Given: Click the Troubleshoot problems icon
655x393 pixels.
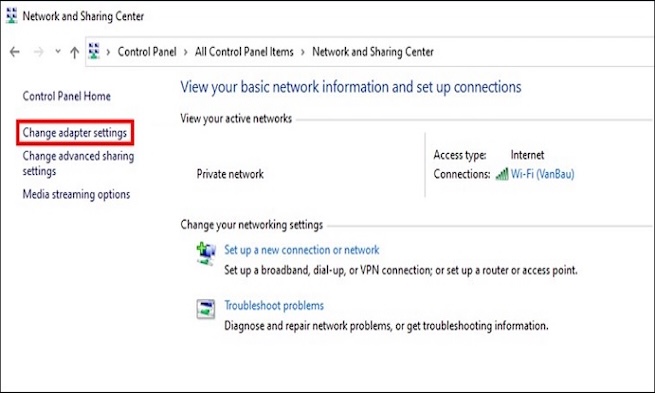Looking at the screenshot, I should pyautogui.click(x=206, y=309).
